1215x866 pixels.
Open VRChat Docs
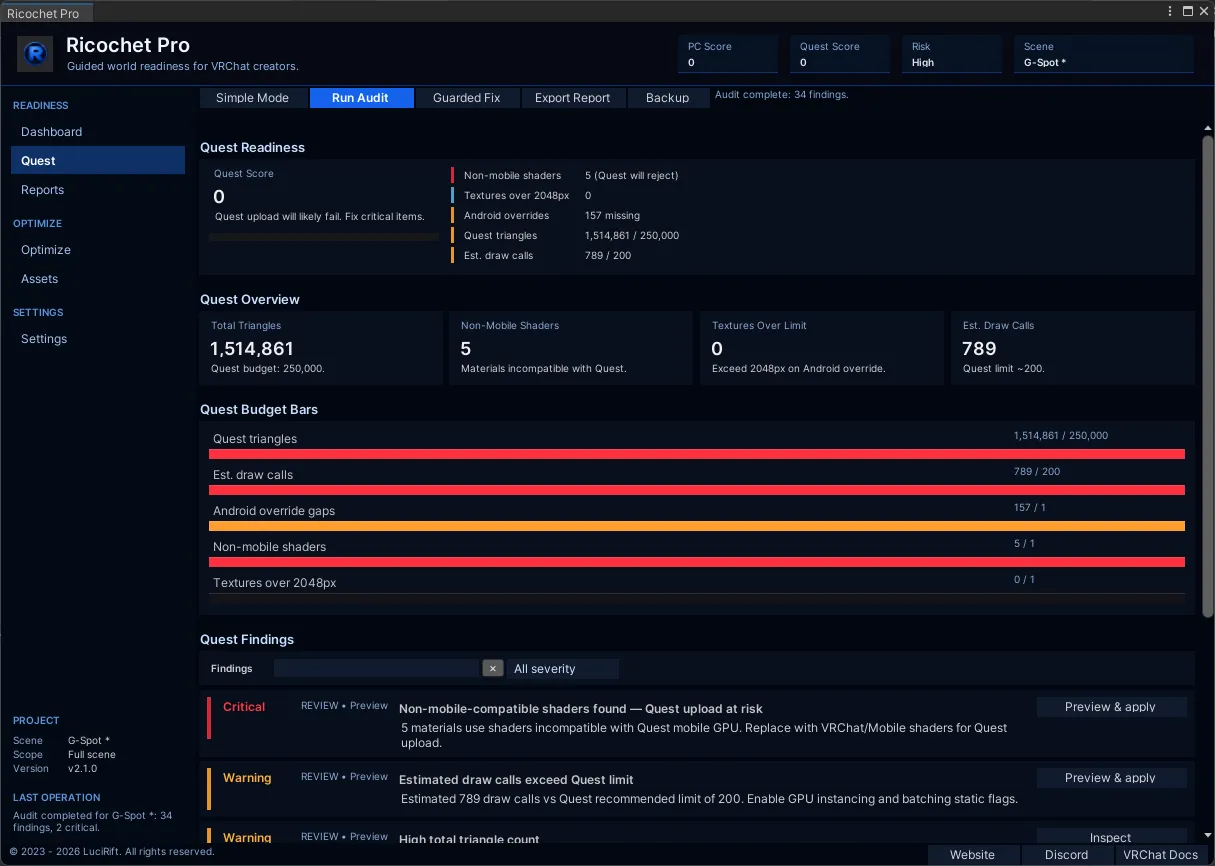1160,855
